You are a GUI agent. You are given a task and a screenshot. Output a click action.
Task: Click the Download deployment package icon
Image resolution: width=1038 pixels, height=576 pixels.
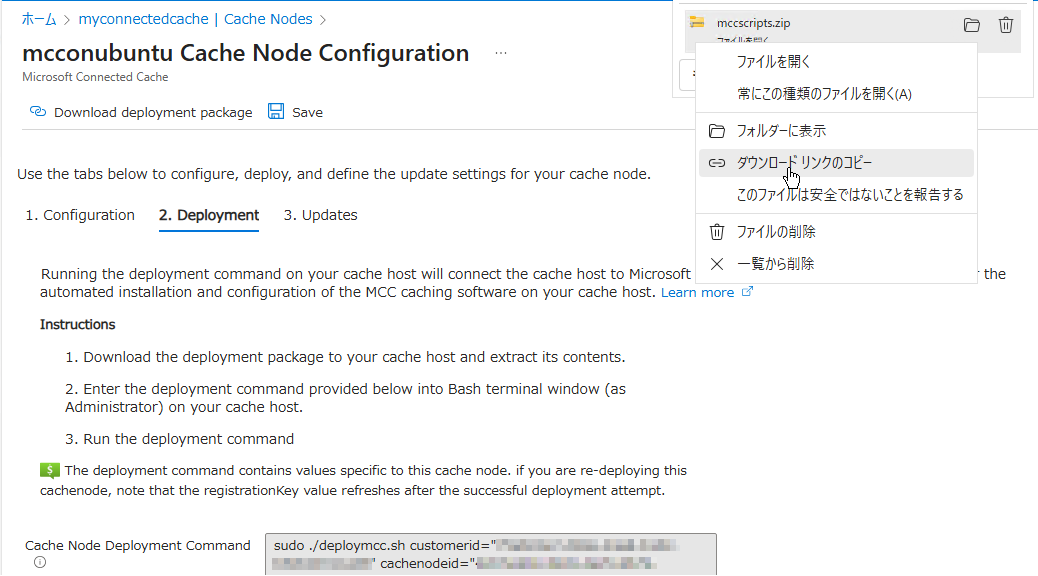(x=36, y=112)
